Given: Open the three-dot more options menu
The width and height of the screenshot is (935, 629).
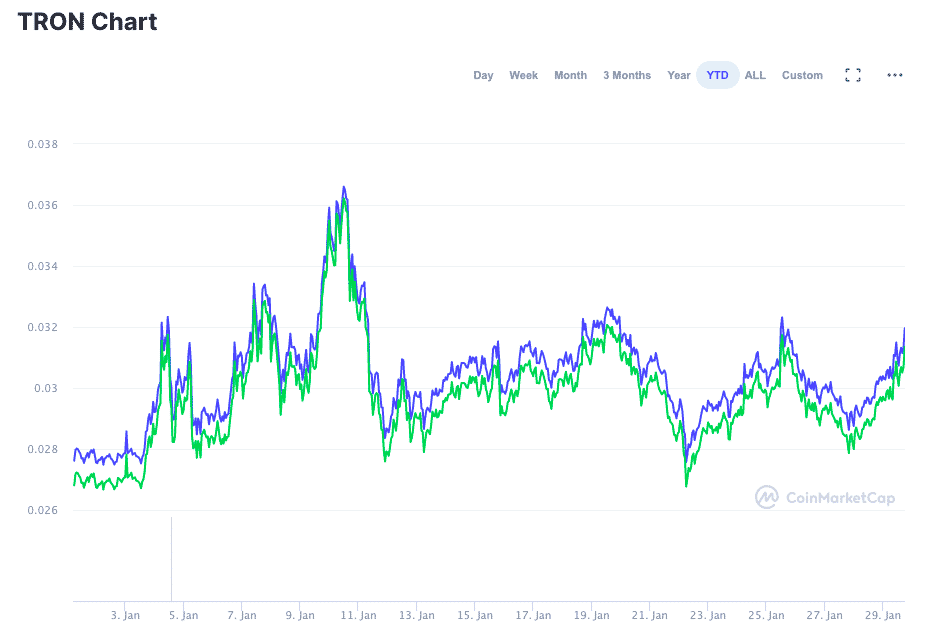Looking at the screenshot, I should (x=894, y=75).
